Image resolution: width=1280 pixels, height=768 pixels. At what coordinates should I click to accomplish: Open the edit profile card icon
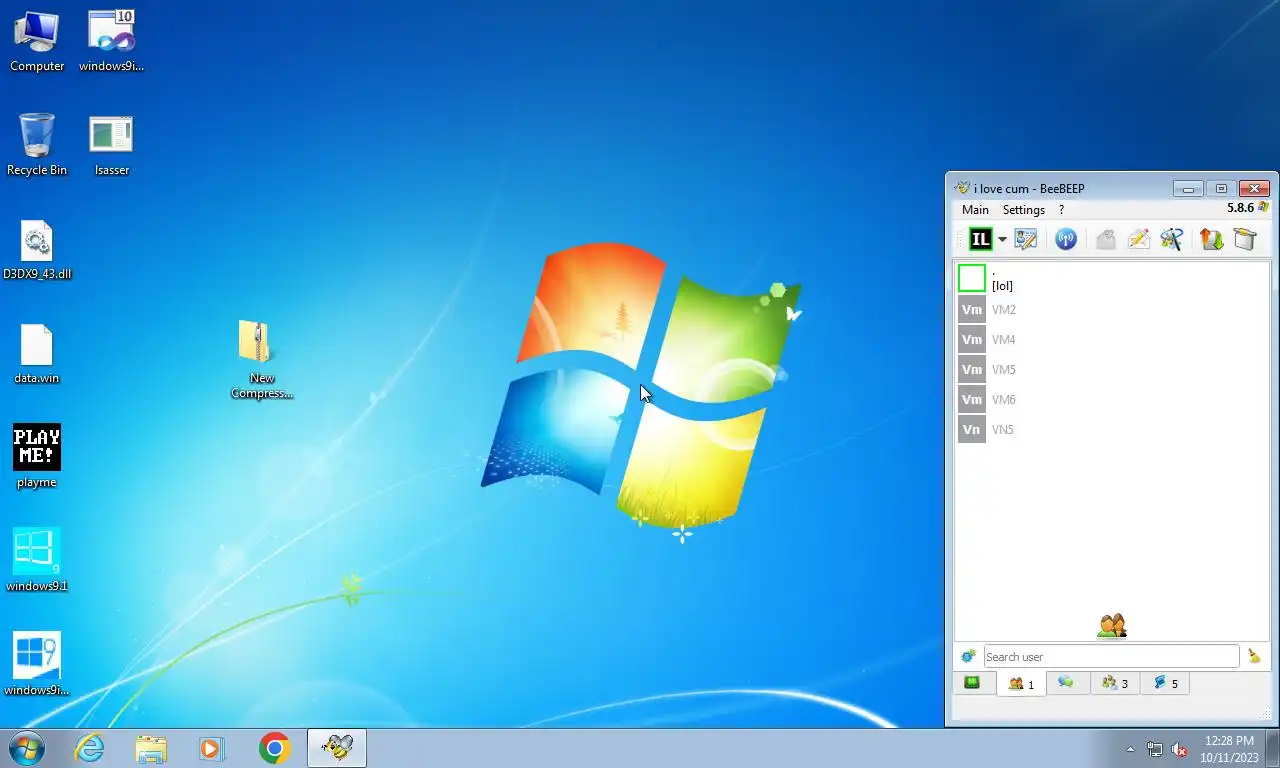[x=1025, y=239]
